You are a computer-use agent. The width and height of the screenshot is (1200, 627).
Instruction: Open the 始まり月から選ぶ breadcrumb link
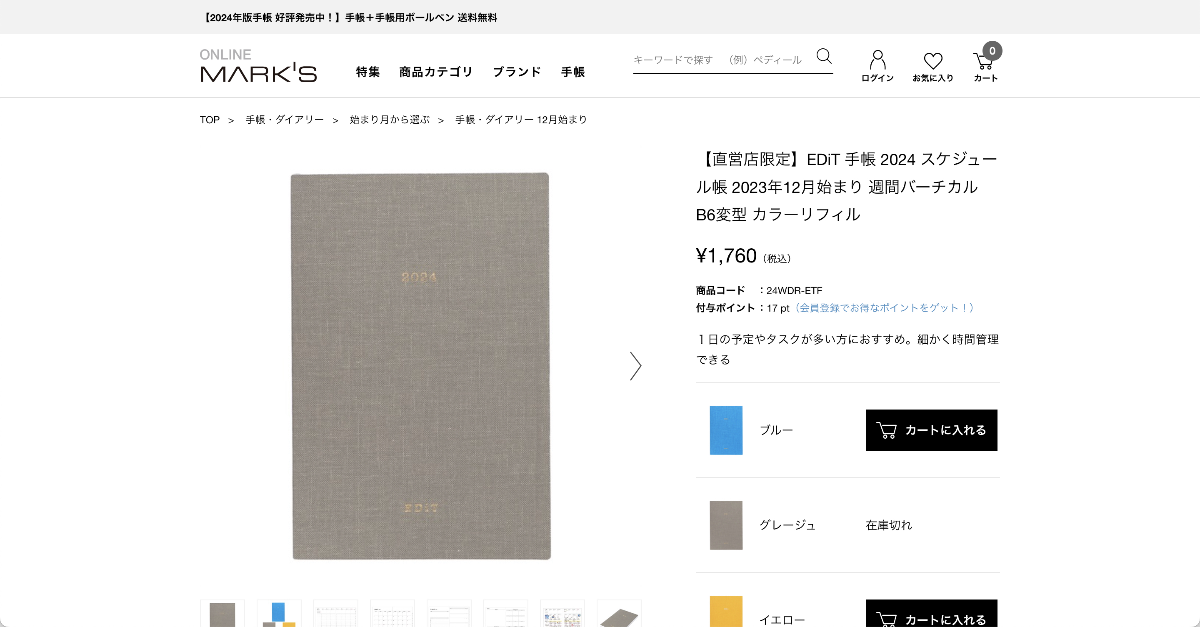click(389, 120)
